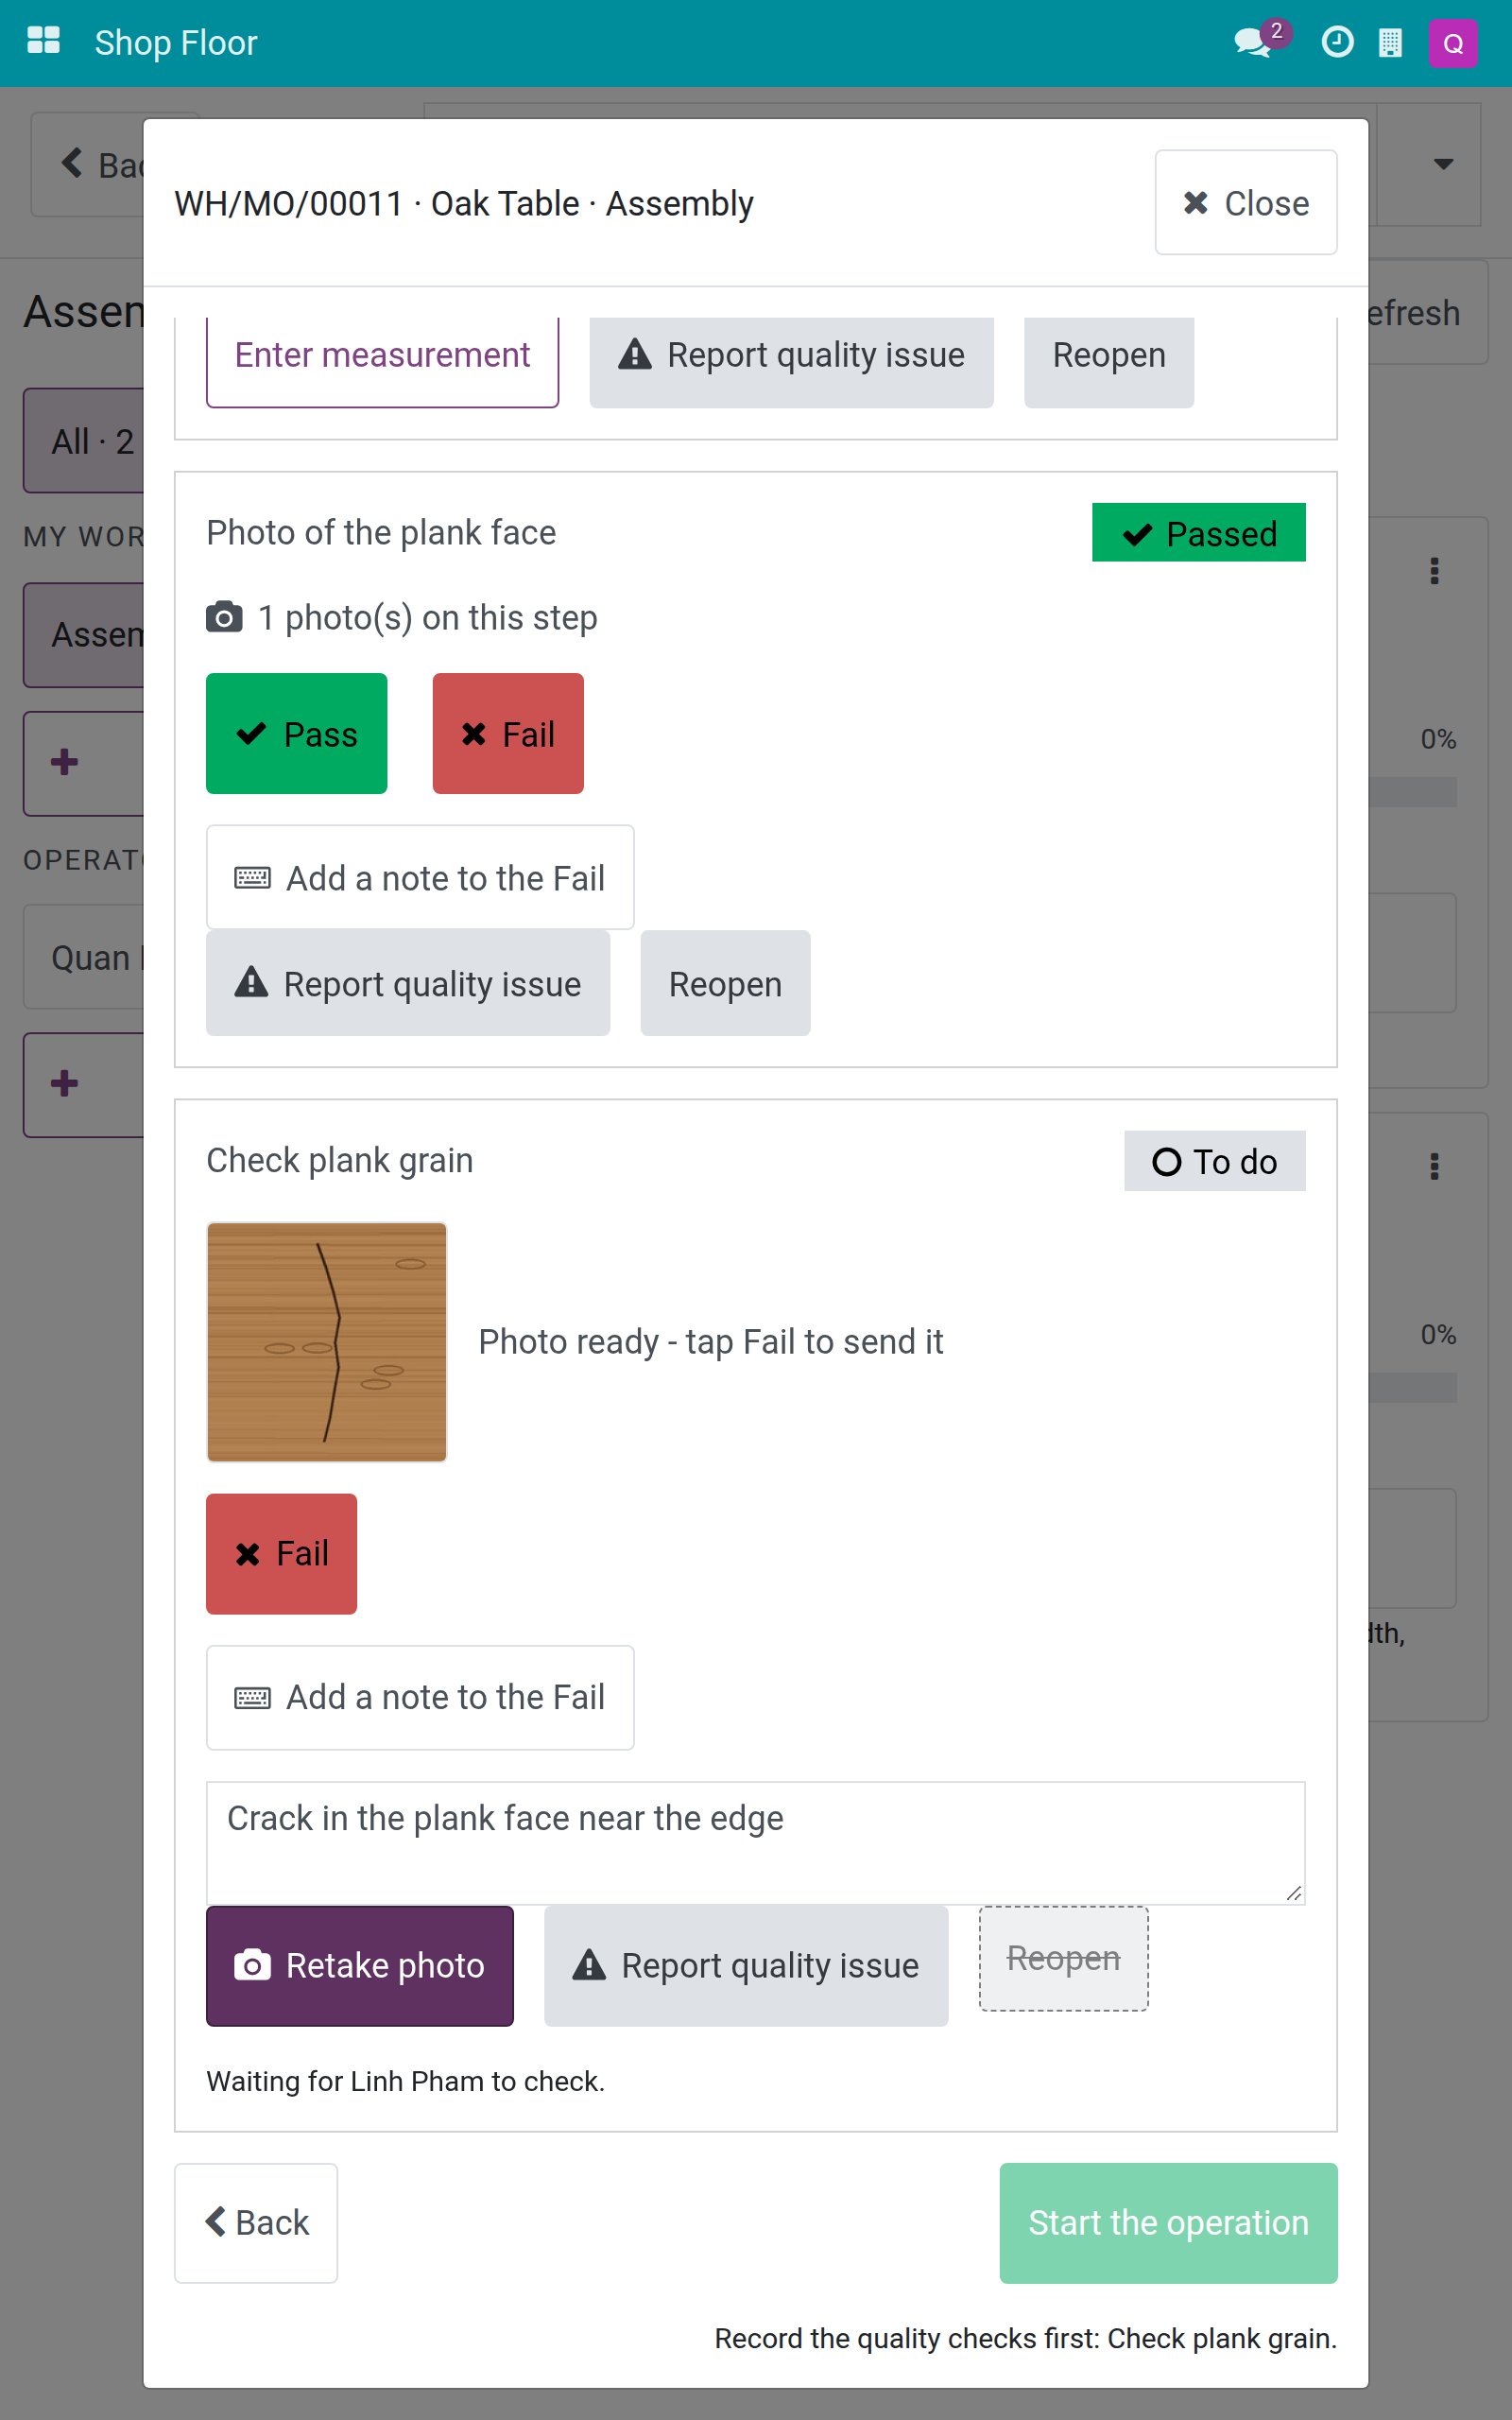Mark plank face photo step as Fail

coord(508,734)
